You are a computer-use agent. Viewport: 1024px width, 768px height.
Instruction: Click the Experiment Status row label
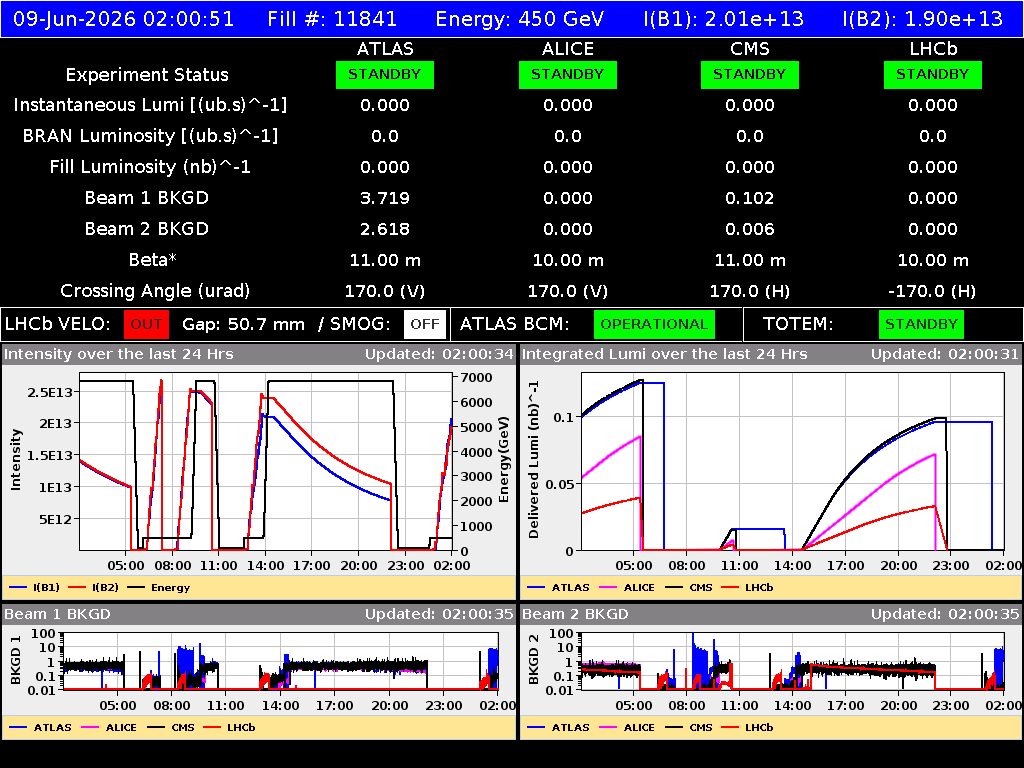tap(147, 74)
